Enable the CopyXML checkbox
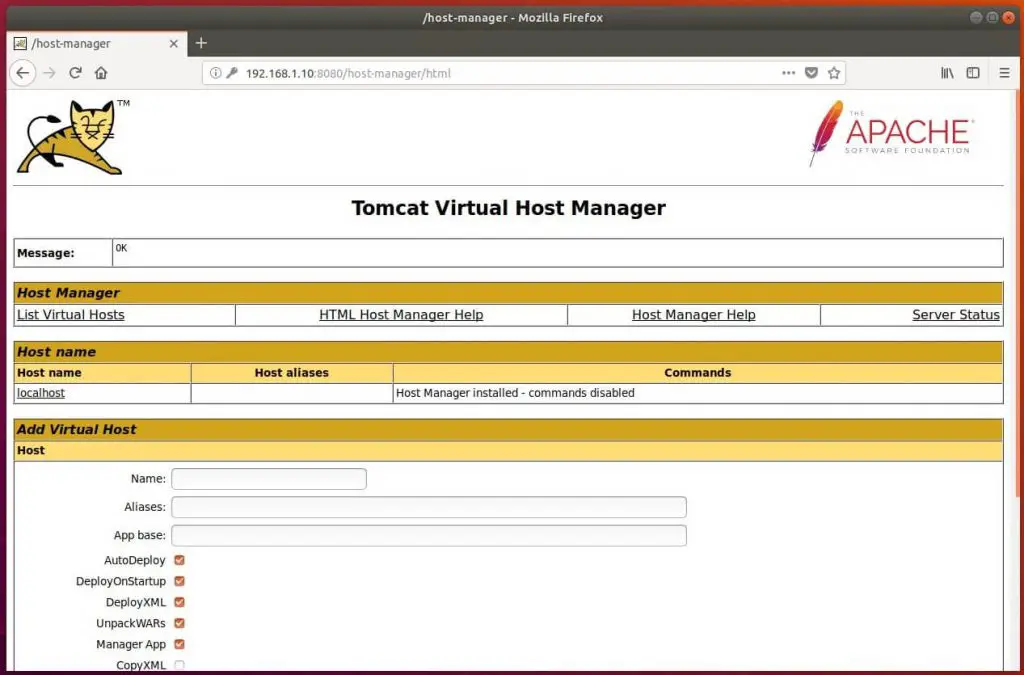Screen dimensions: 1024x675 pos(180,665)
